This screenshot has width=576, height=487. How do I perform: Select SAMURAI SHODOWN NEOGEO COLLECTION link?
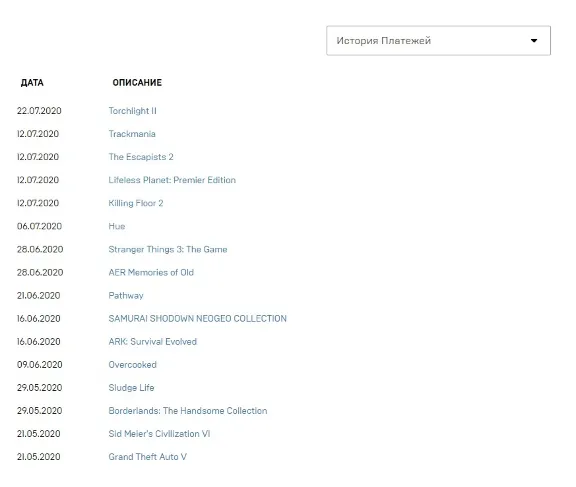[x=197, y=318]
